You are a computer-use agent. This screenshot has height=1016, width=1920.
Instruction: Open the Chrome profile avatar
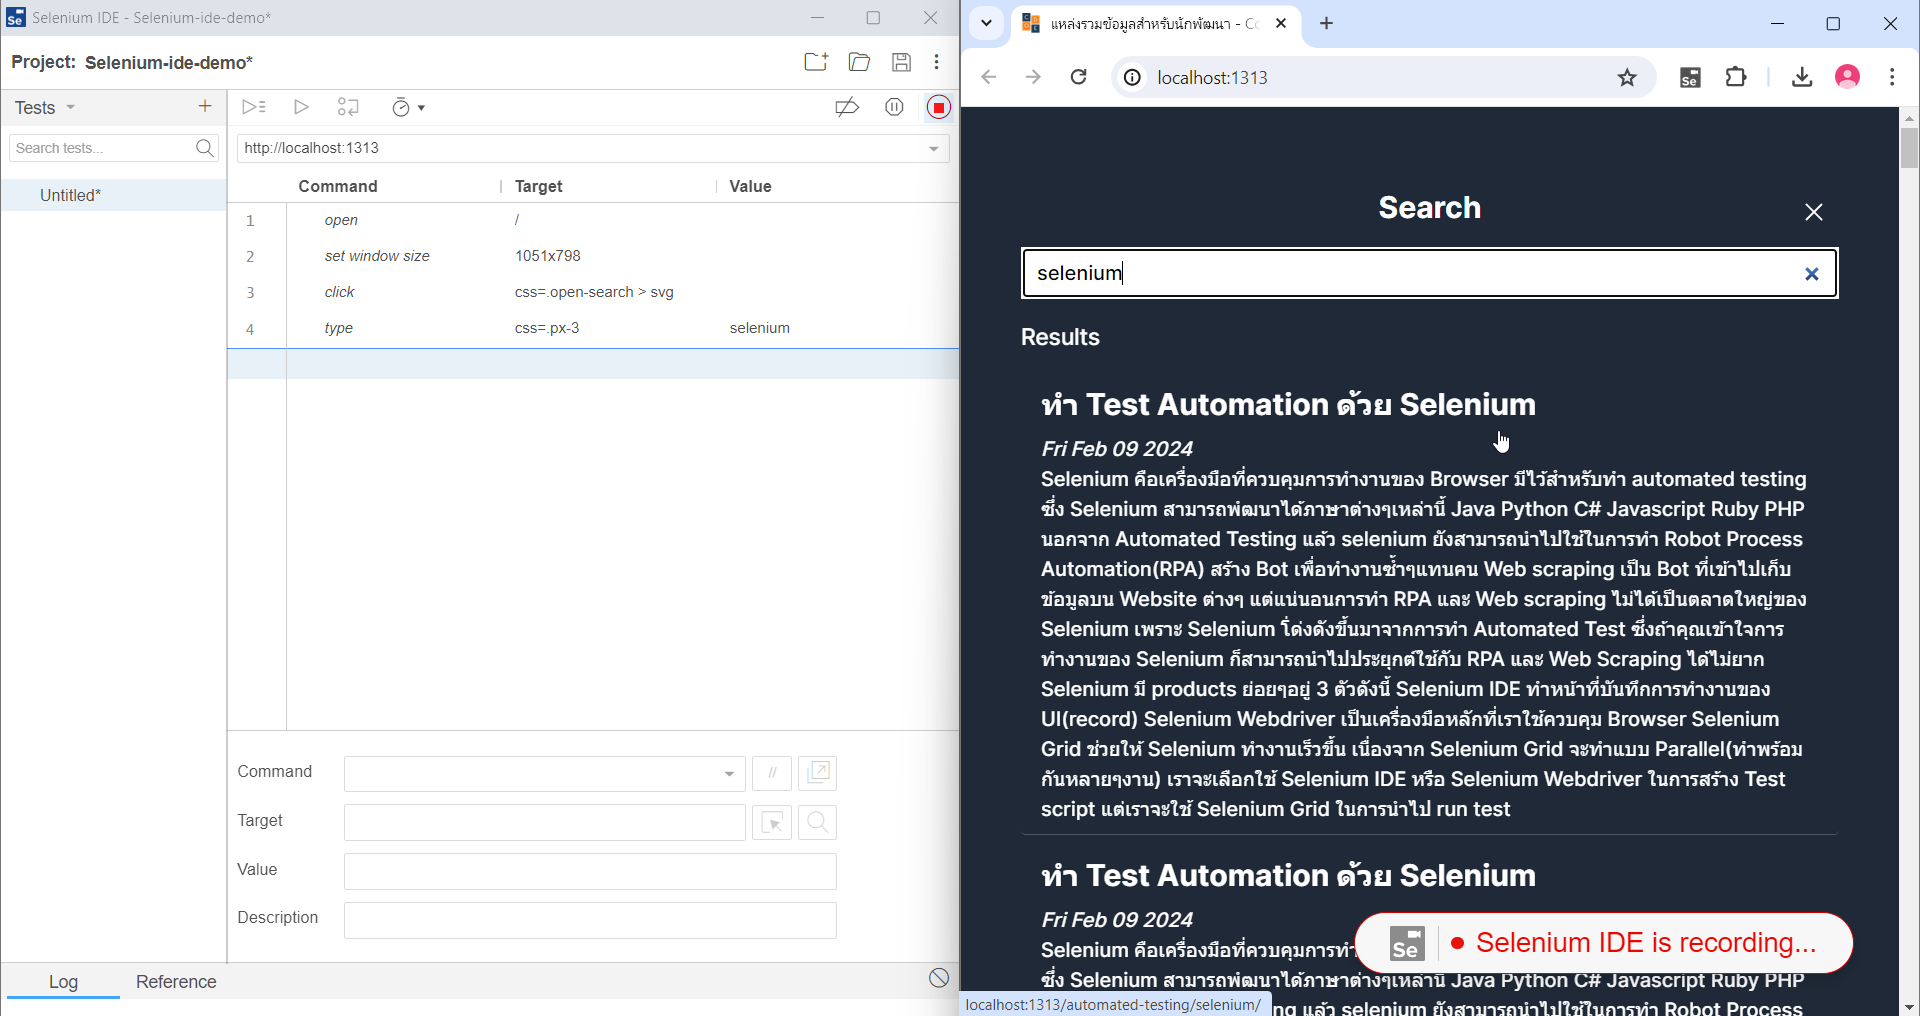(x=1847, y=77)
